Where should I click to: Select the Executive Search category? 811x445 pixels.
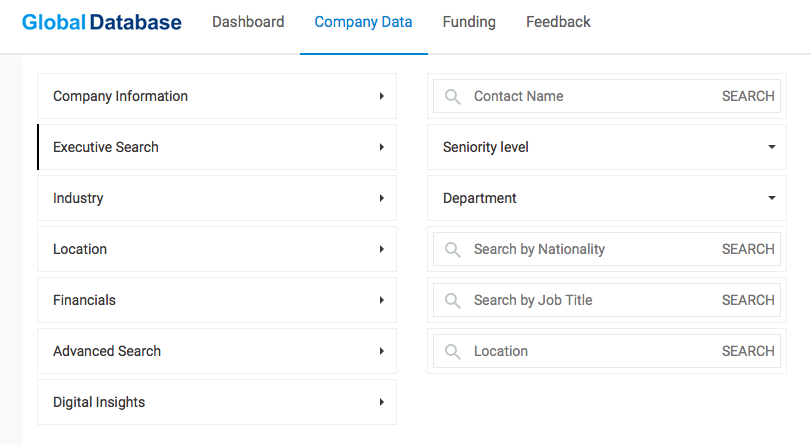tap(106, 148)
